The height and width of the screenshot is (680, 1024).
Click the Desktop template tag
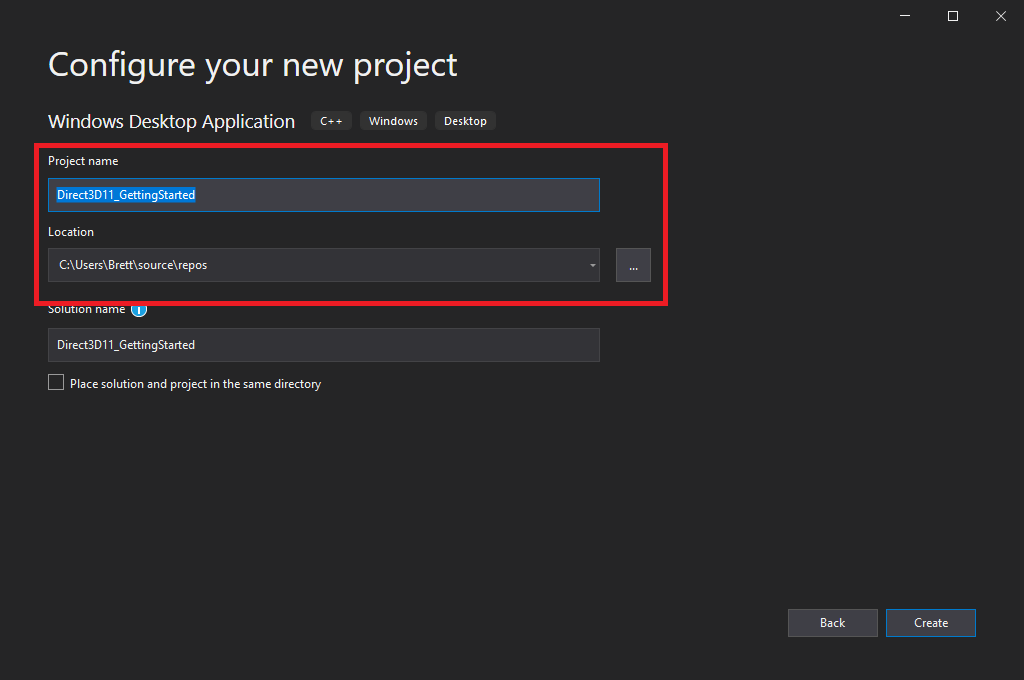[465, 120]
